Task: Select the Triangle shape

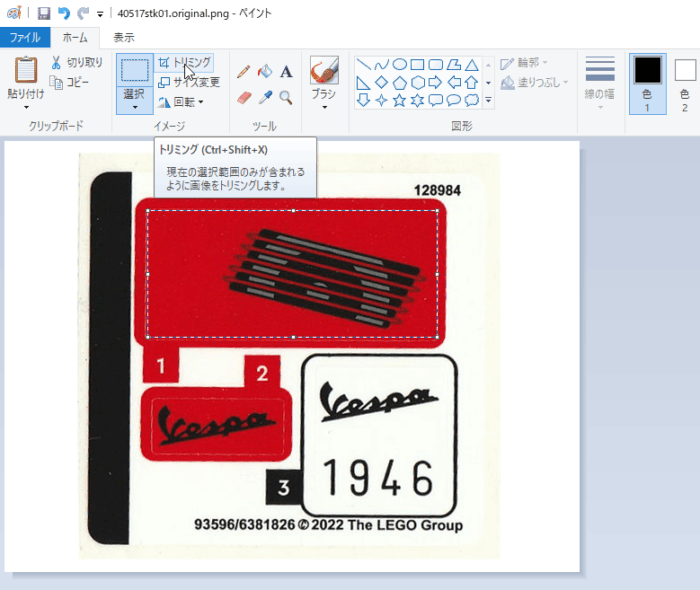Action: pos(471,65)
